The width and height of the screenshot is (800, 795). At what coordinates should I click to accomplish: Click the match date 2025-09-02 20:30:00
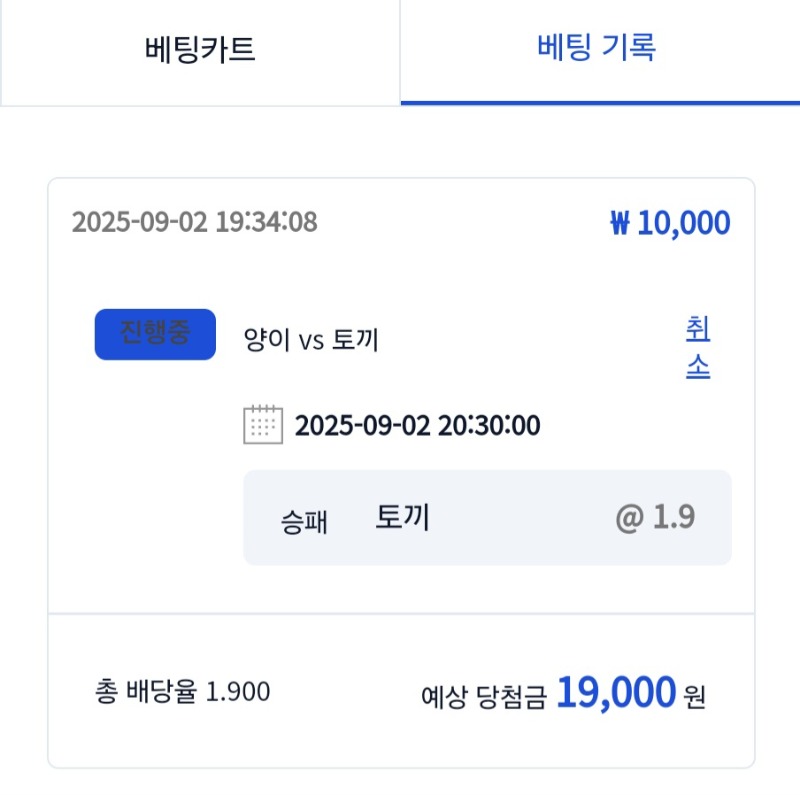coord(417,425)
